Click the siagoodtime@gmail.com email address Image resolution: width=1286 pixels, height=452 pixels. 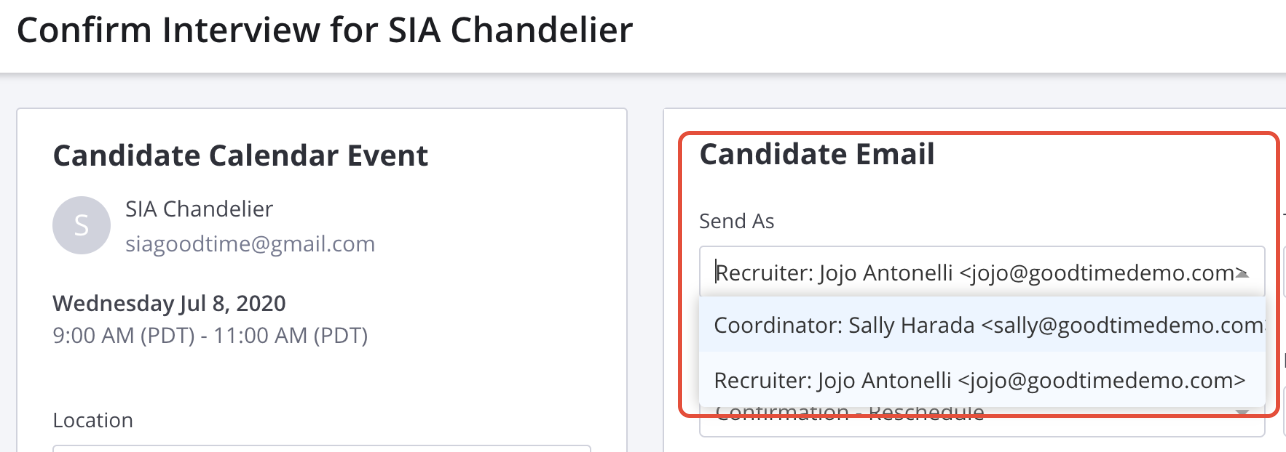tap(250, 243)
